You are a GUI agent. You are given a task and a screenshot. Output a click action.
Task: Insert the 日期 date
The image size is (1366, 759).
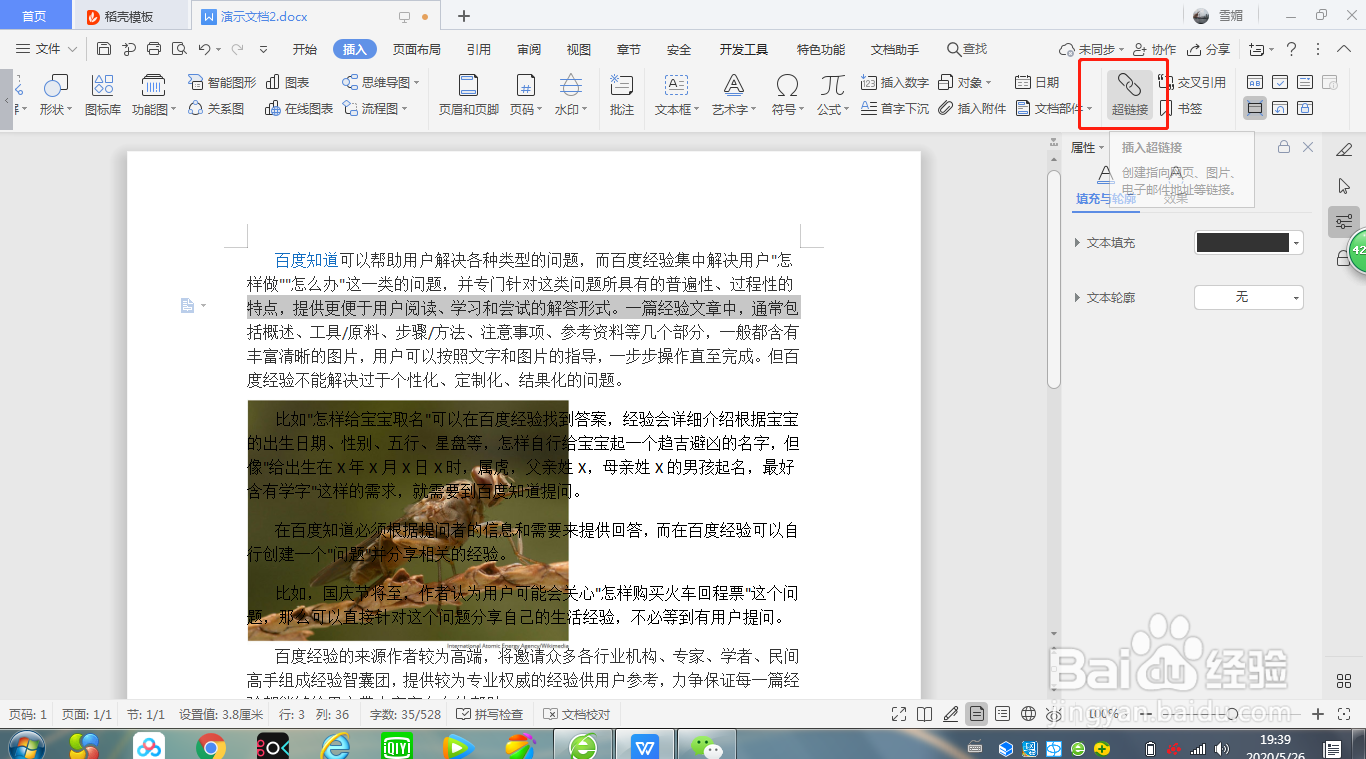(1037, 82)
